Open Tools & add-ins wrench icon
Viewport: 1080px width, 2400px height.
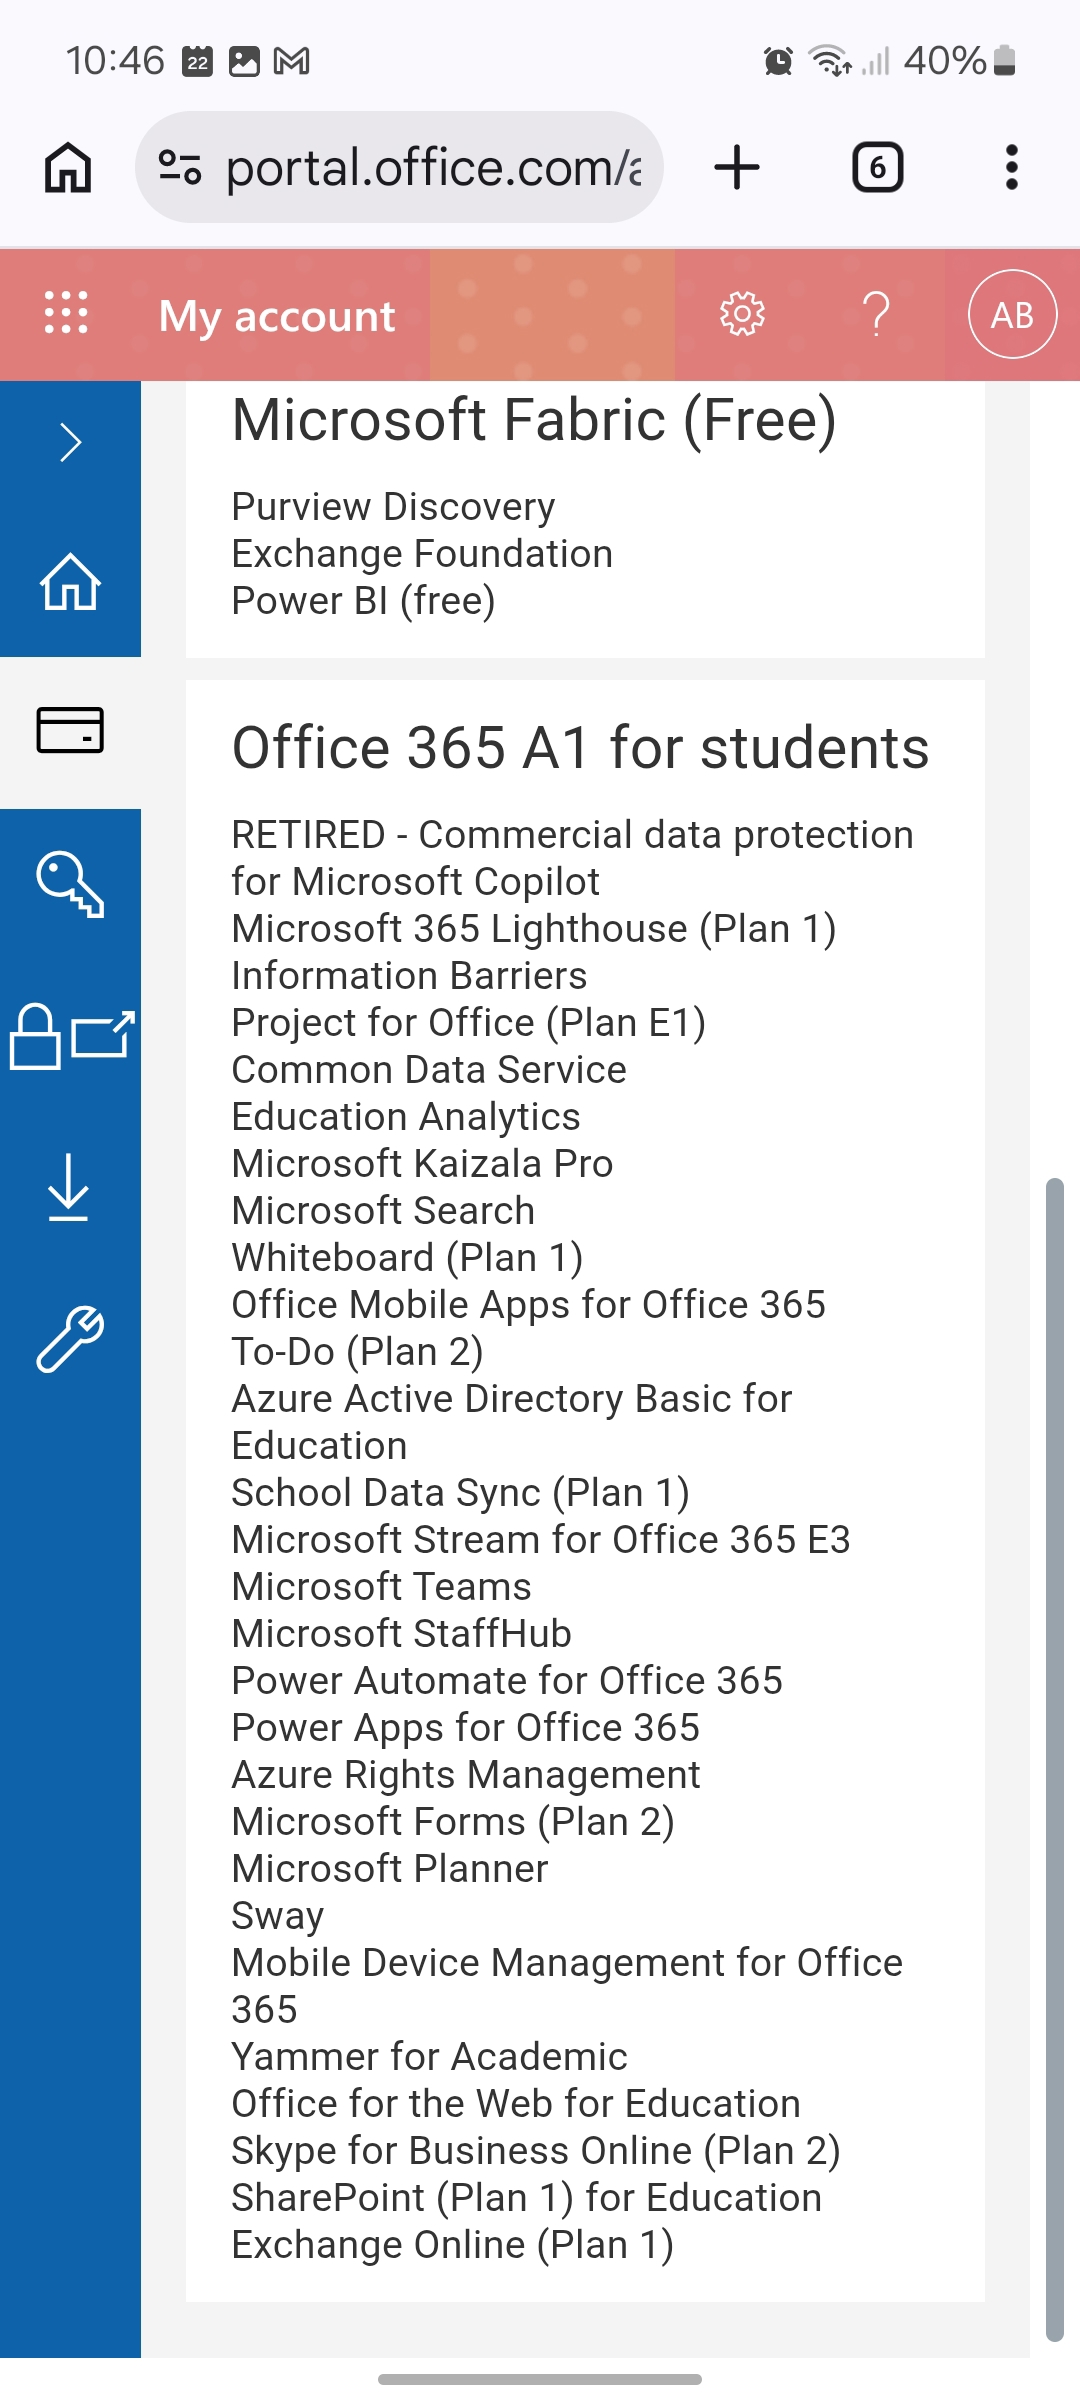click(x=70, y=1340)
